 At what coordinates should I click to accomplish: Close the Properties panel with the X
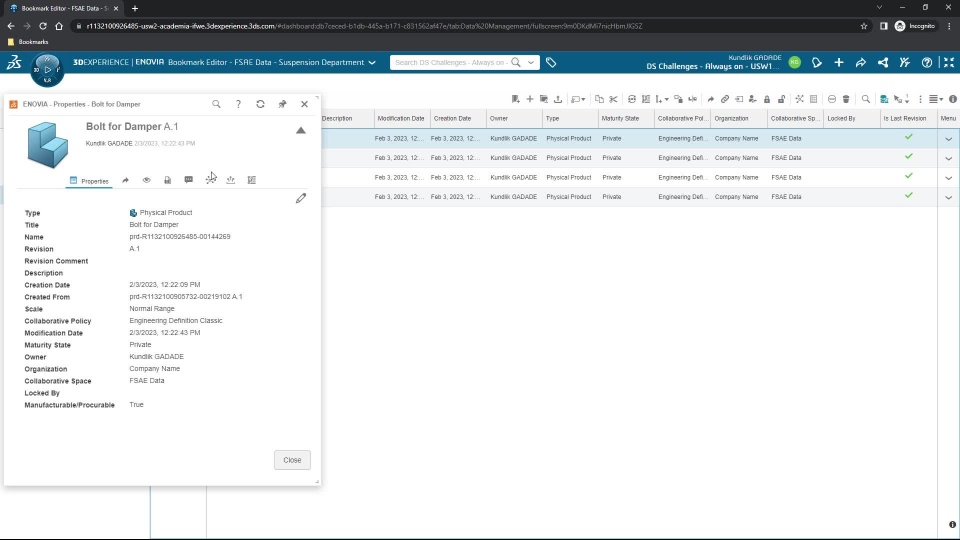(x=304, y=104)
